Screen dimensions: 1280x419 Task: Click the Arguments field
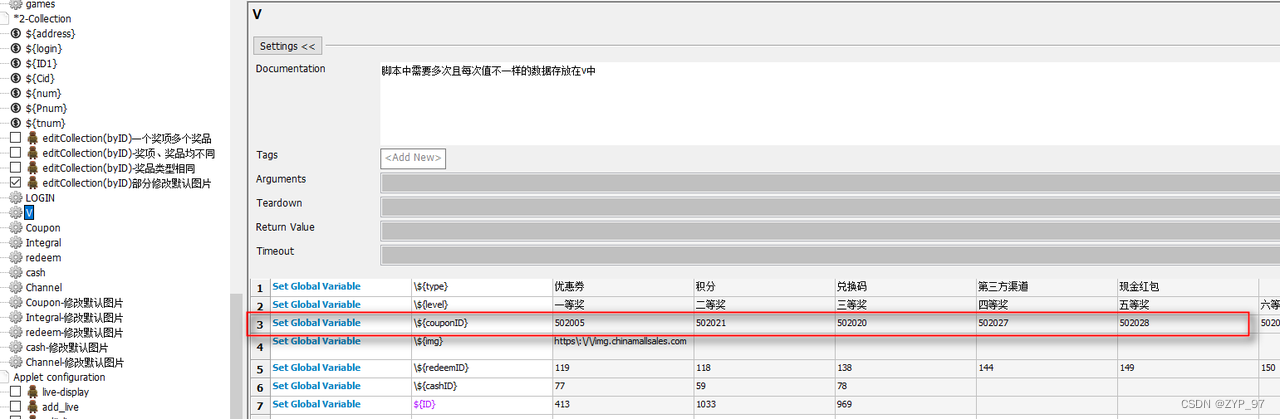coord(830,183)
